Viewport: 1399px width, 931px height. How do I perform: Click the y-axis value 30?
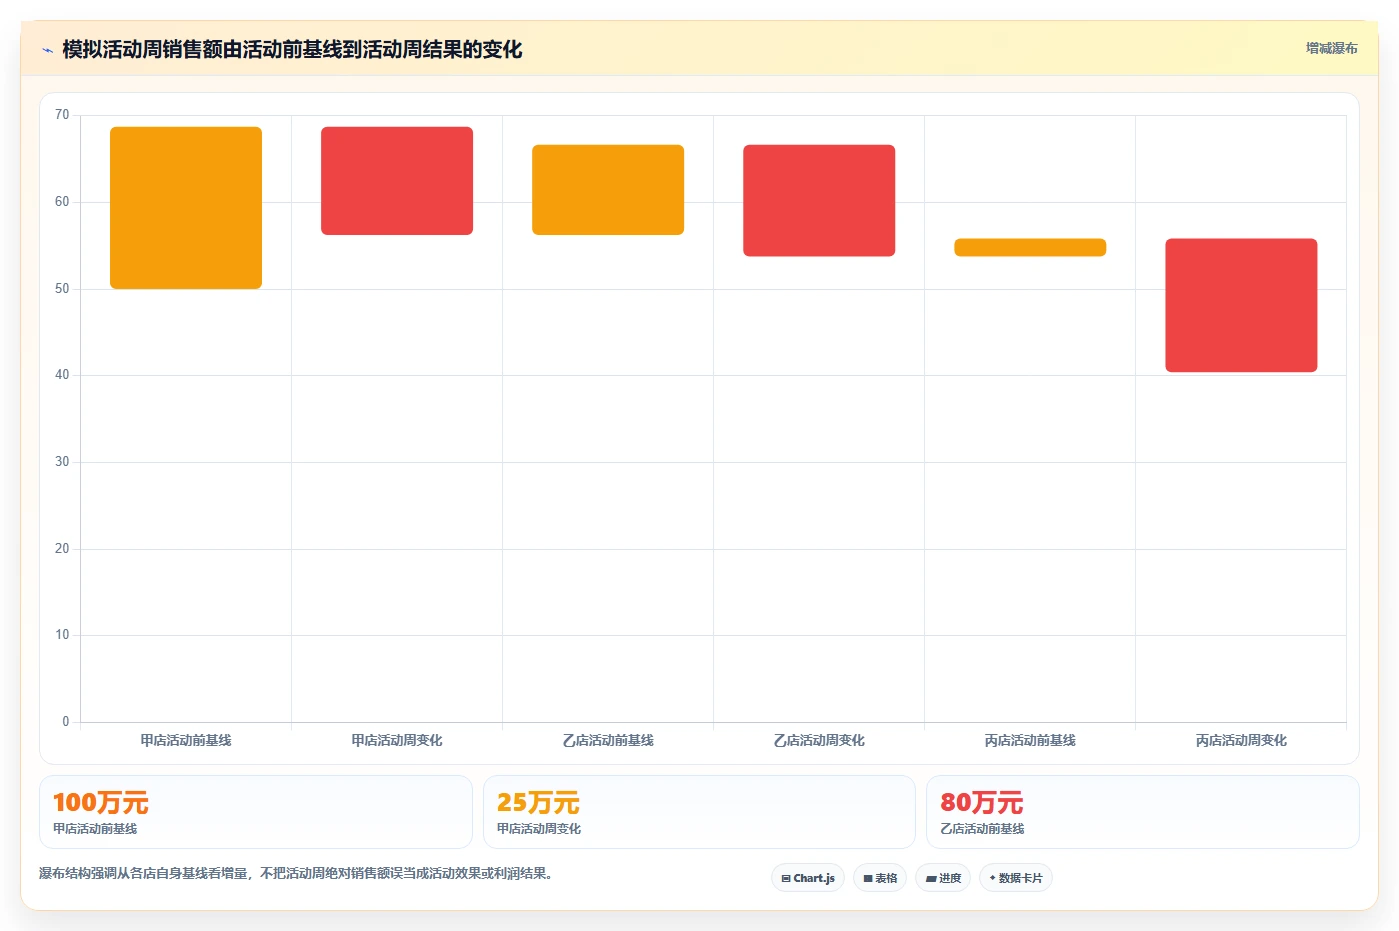pyautogui.click(x=62, y=462)
